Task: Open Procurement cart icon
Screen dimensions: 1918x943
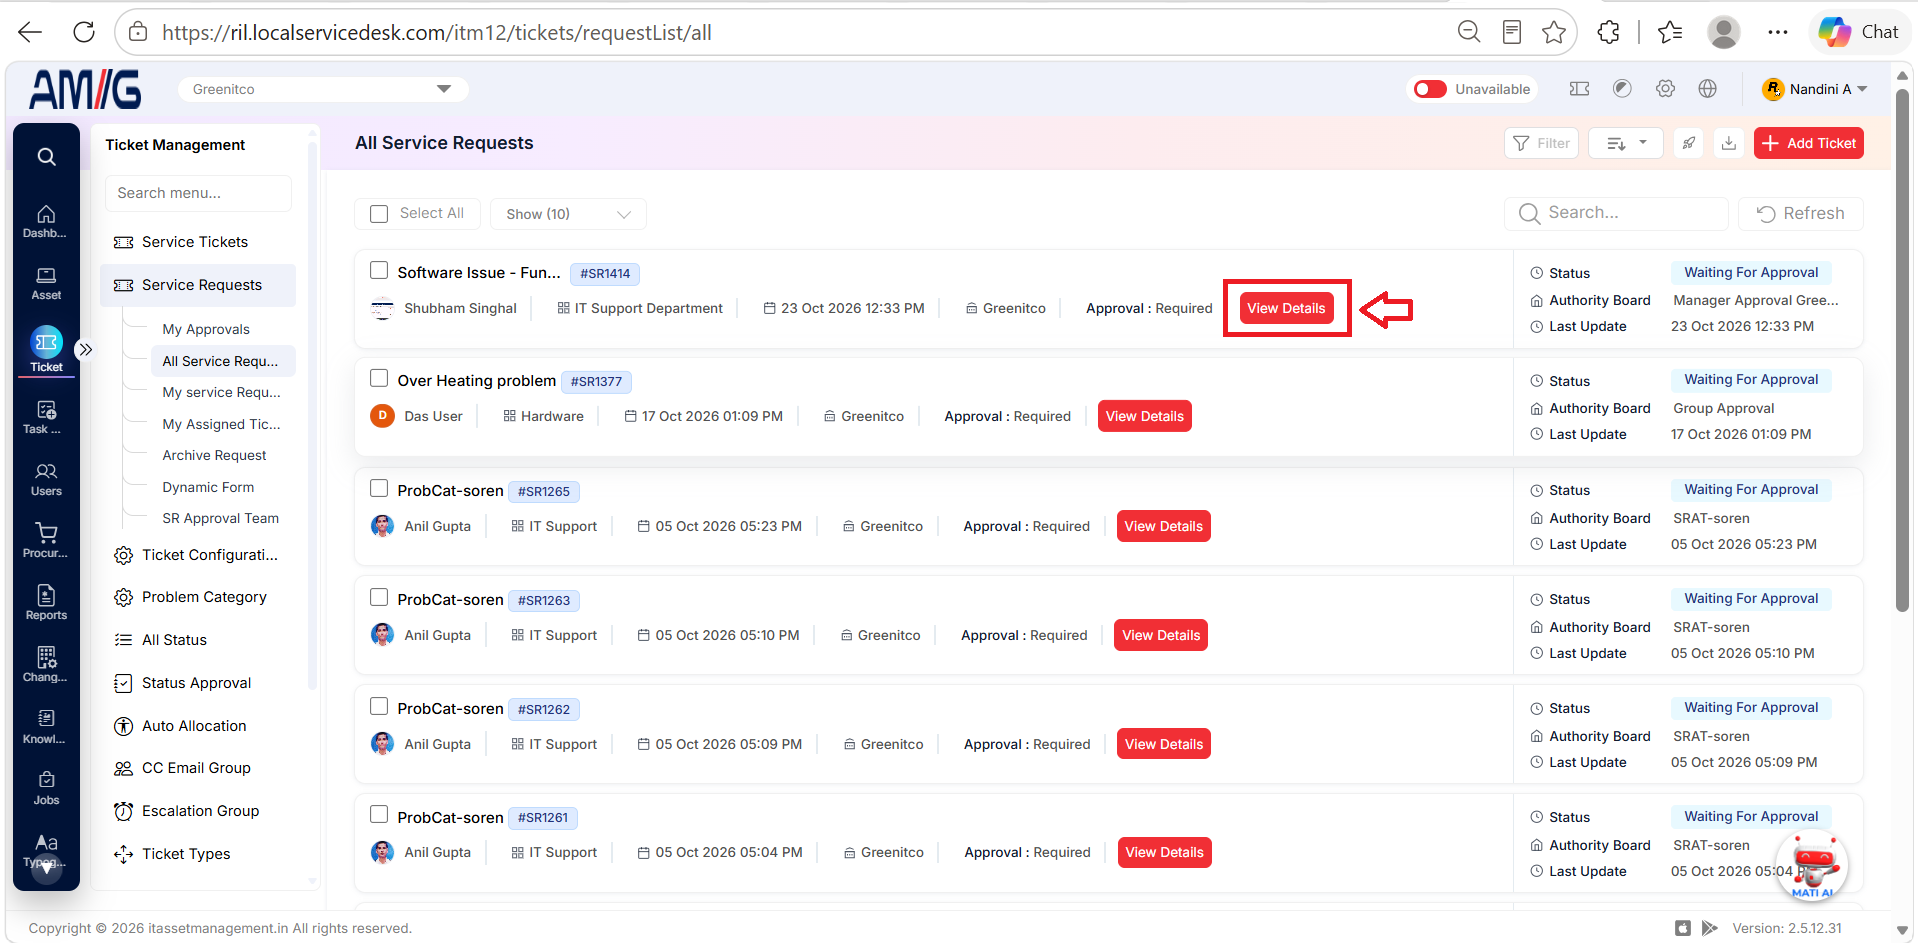Action: tap(46, 542)
